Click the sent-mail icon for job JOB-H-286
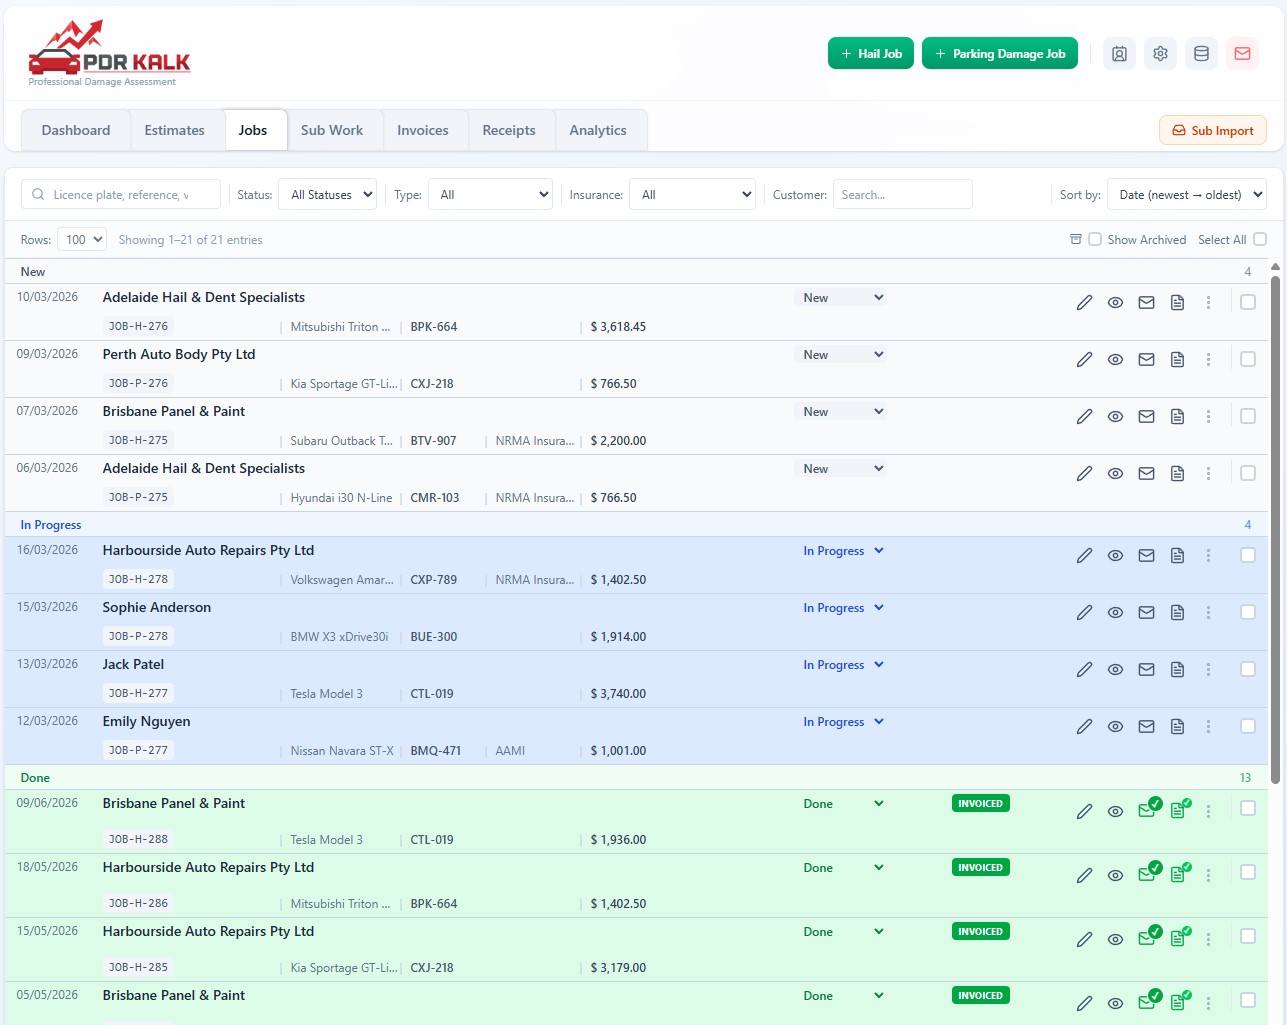The width and height of the screenshot is (1287, 1025). pyautogui.click(x=1149, y=873)
